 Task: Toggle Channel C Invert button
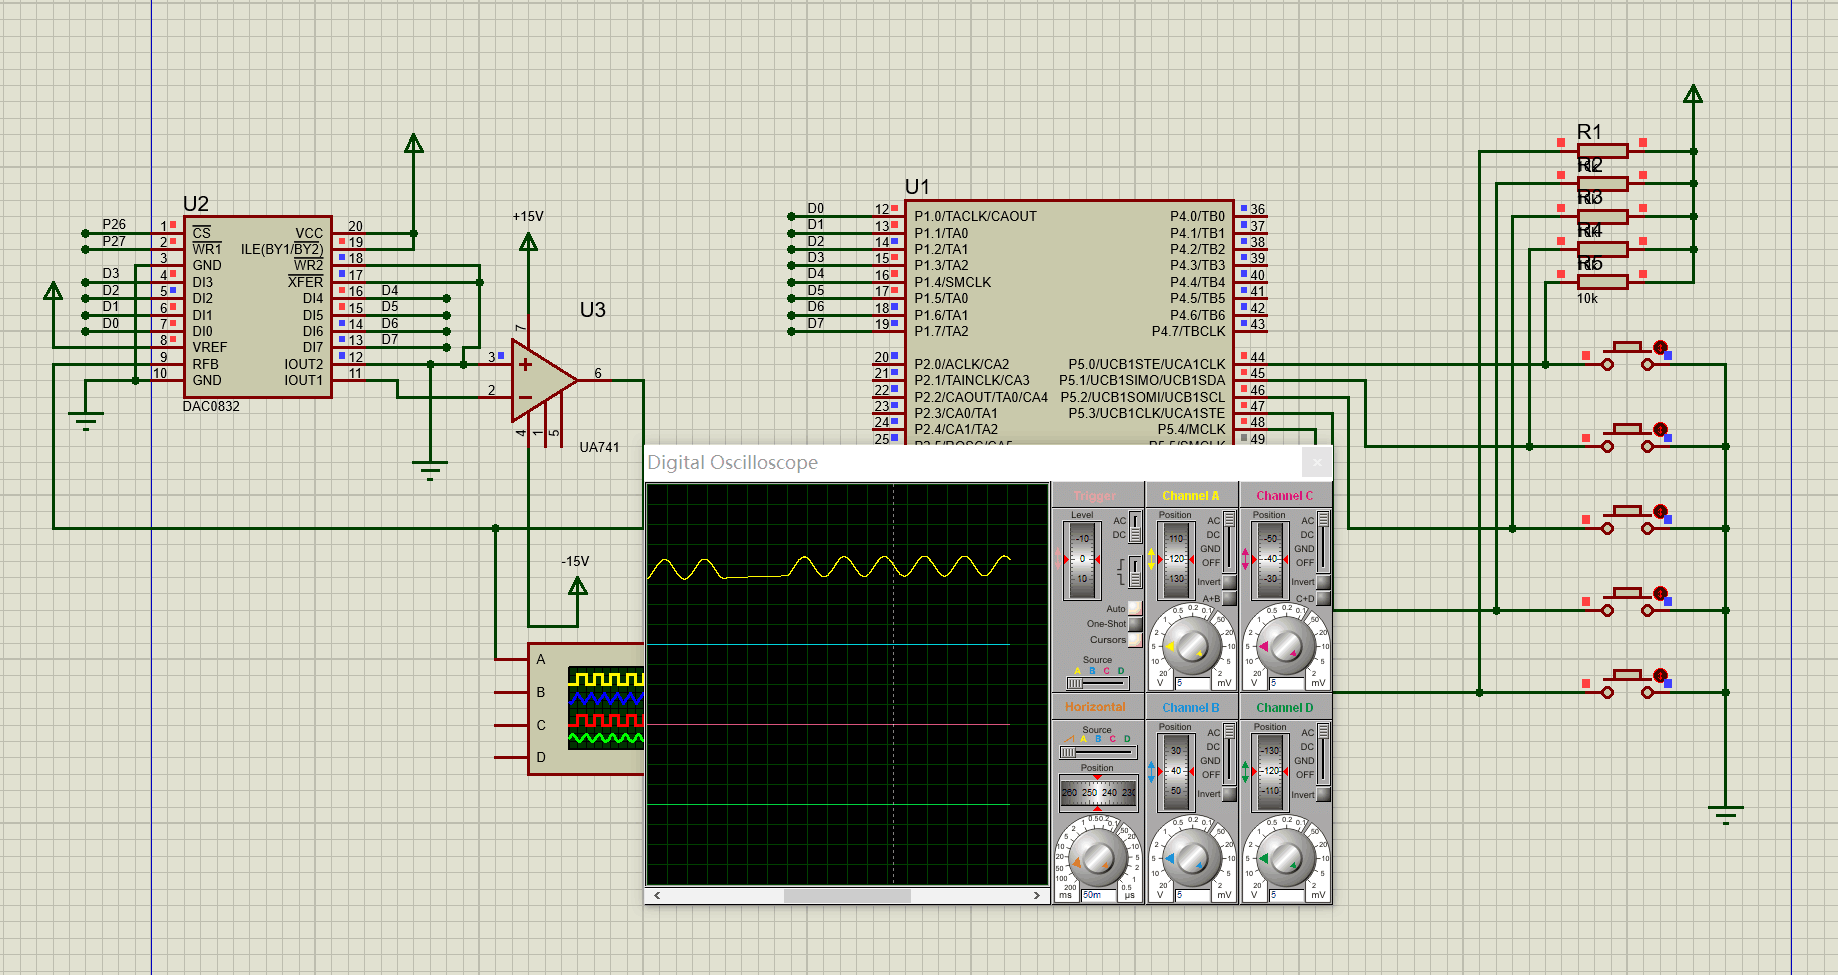[x=1323, y=582]
